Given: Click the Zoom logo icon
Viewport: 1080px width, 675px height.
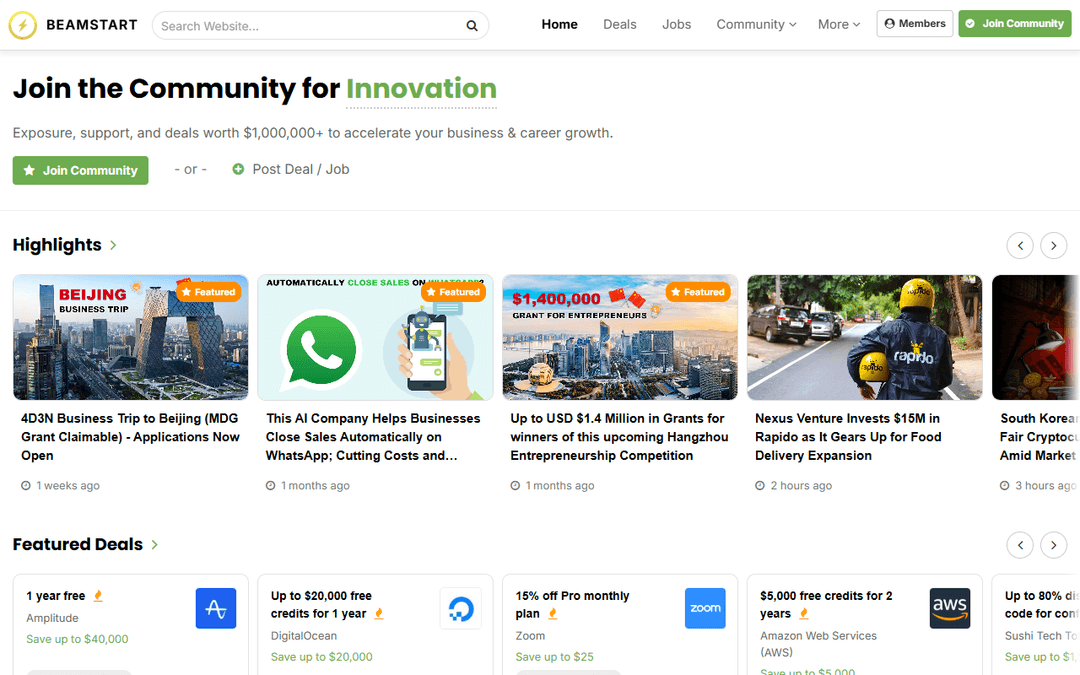Looking at the screenshot, I should (705, 608).
